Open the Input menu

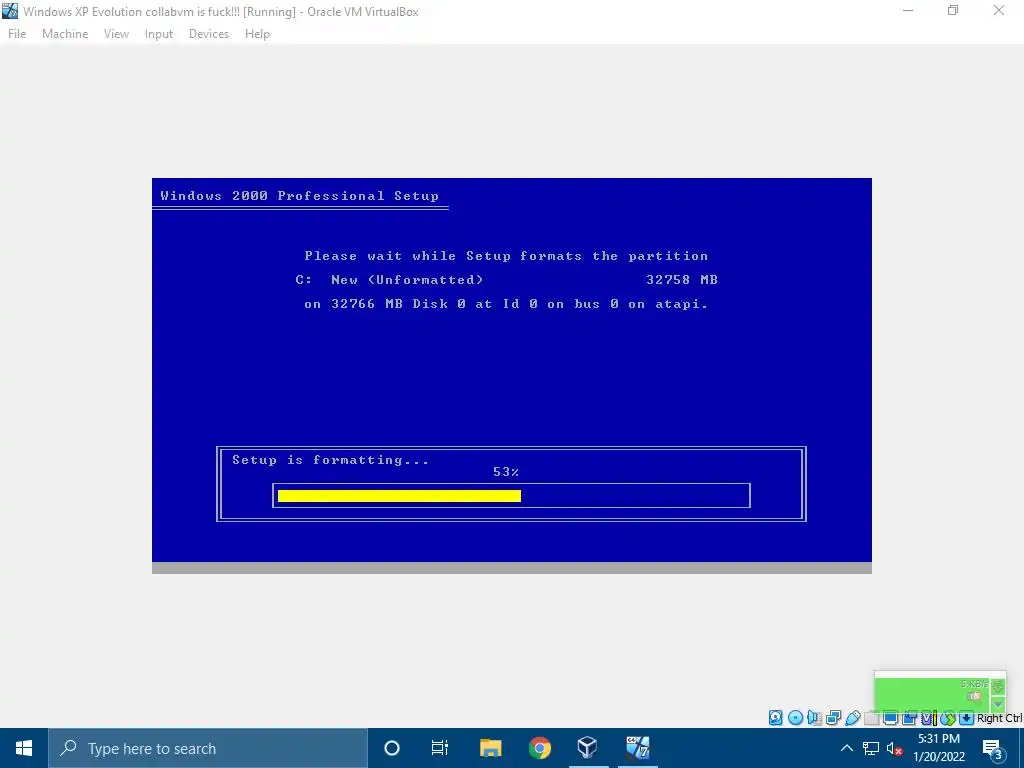[x=159, y=34]
